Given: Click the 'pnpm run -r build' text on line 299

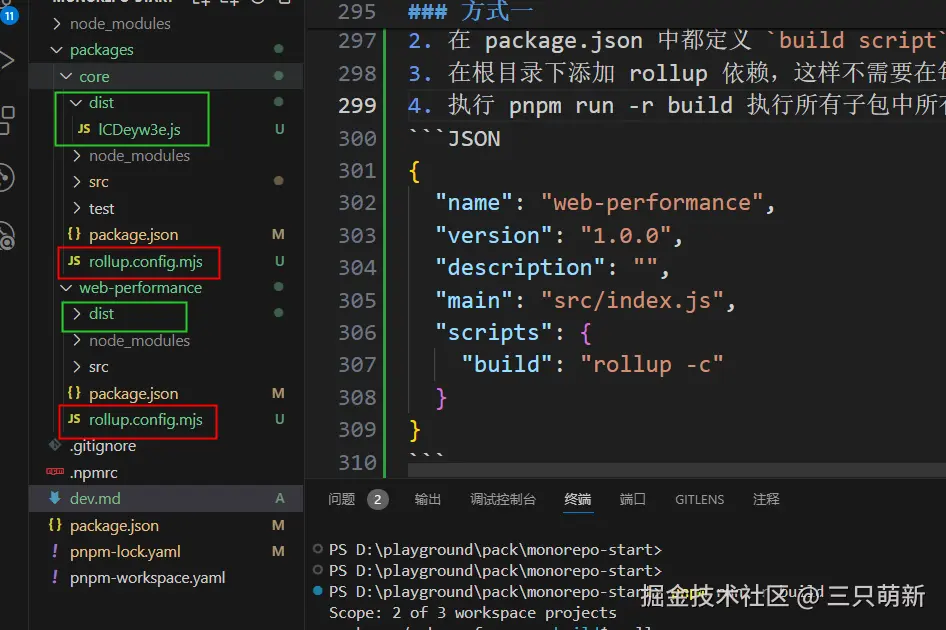Looking at the screenshot, I should [621, 106].
